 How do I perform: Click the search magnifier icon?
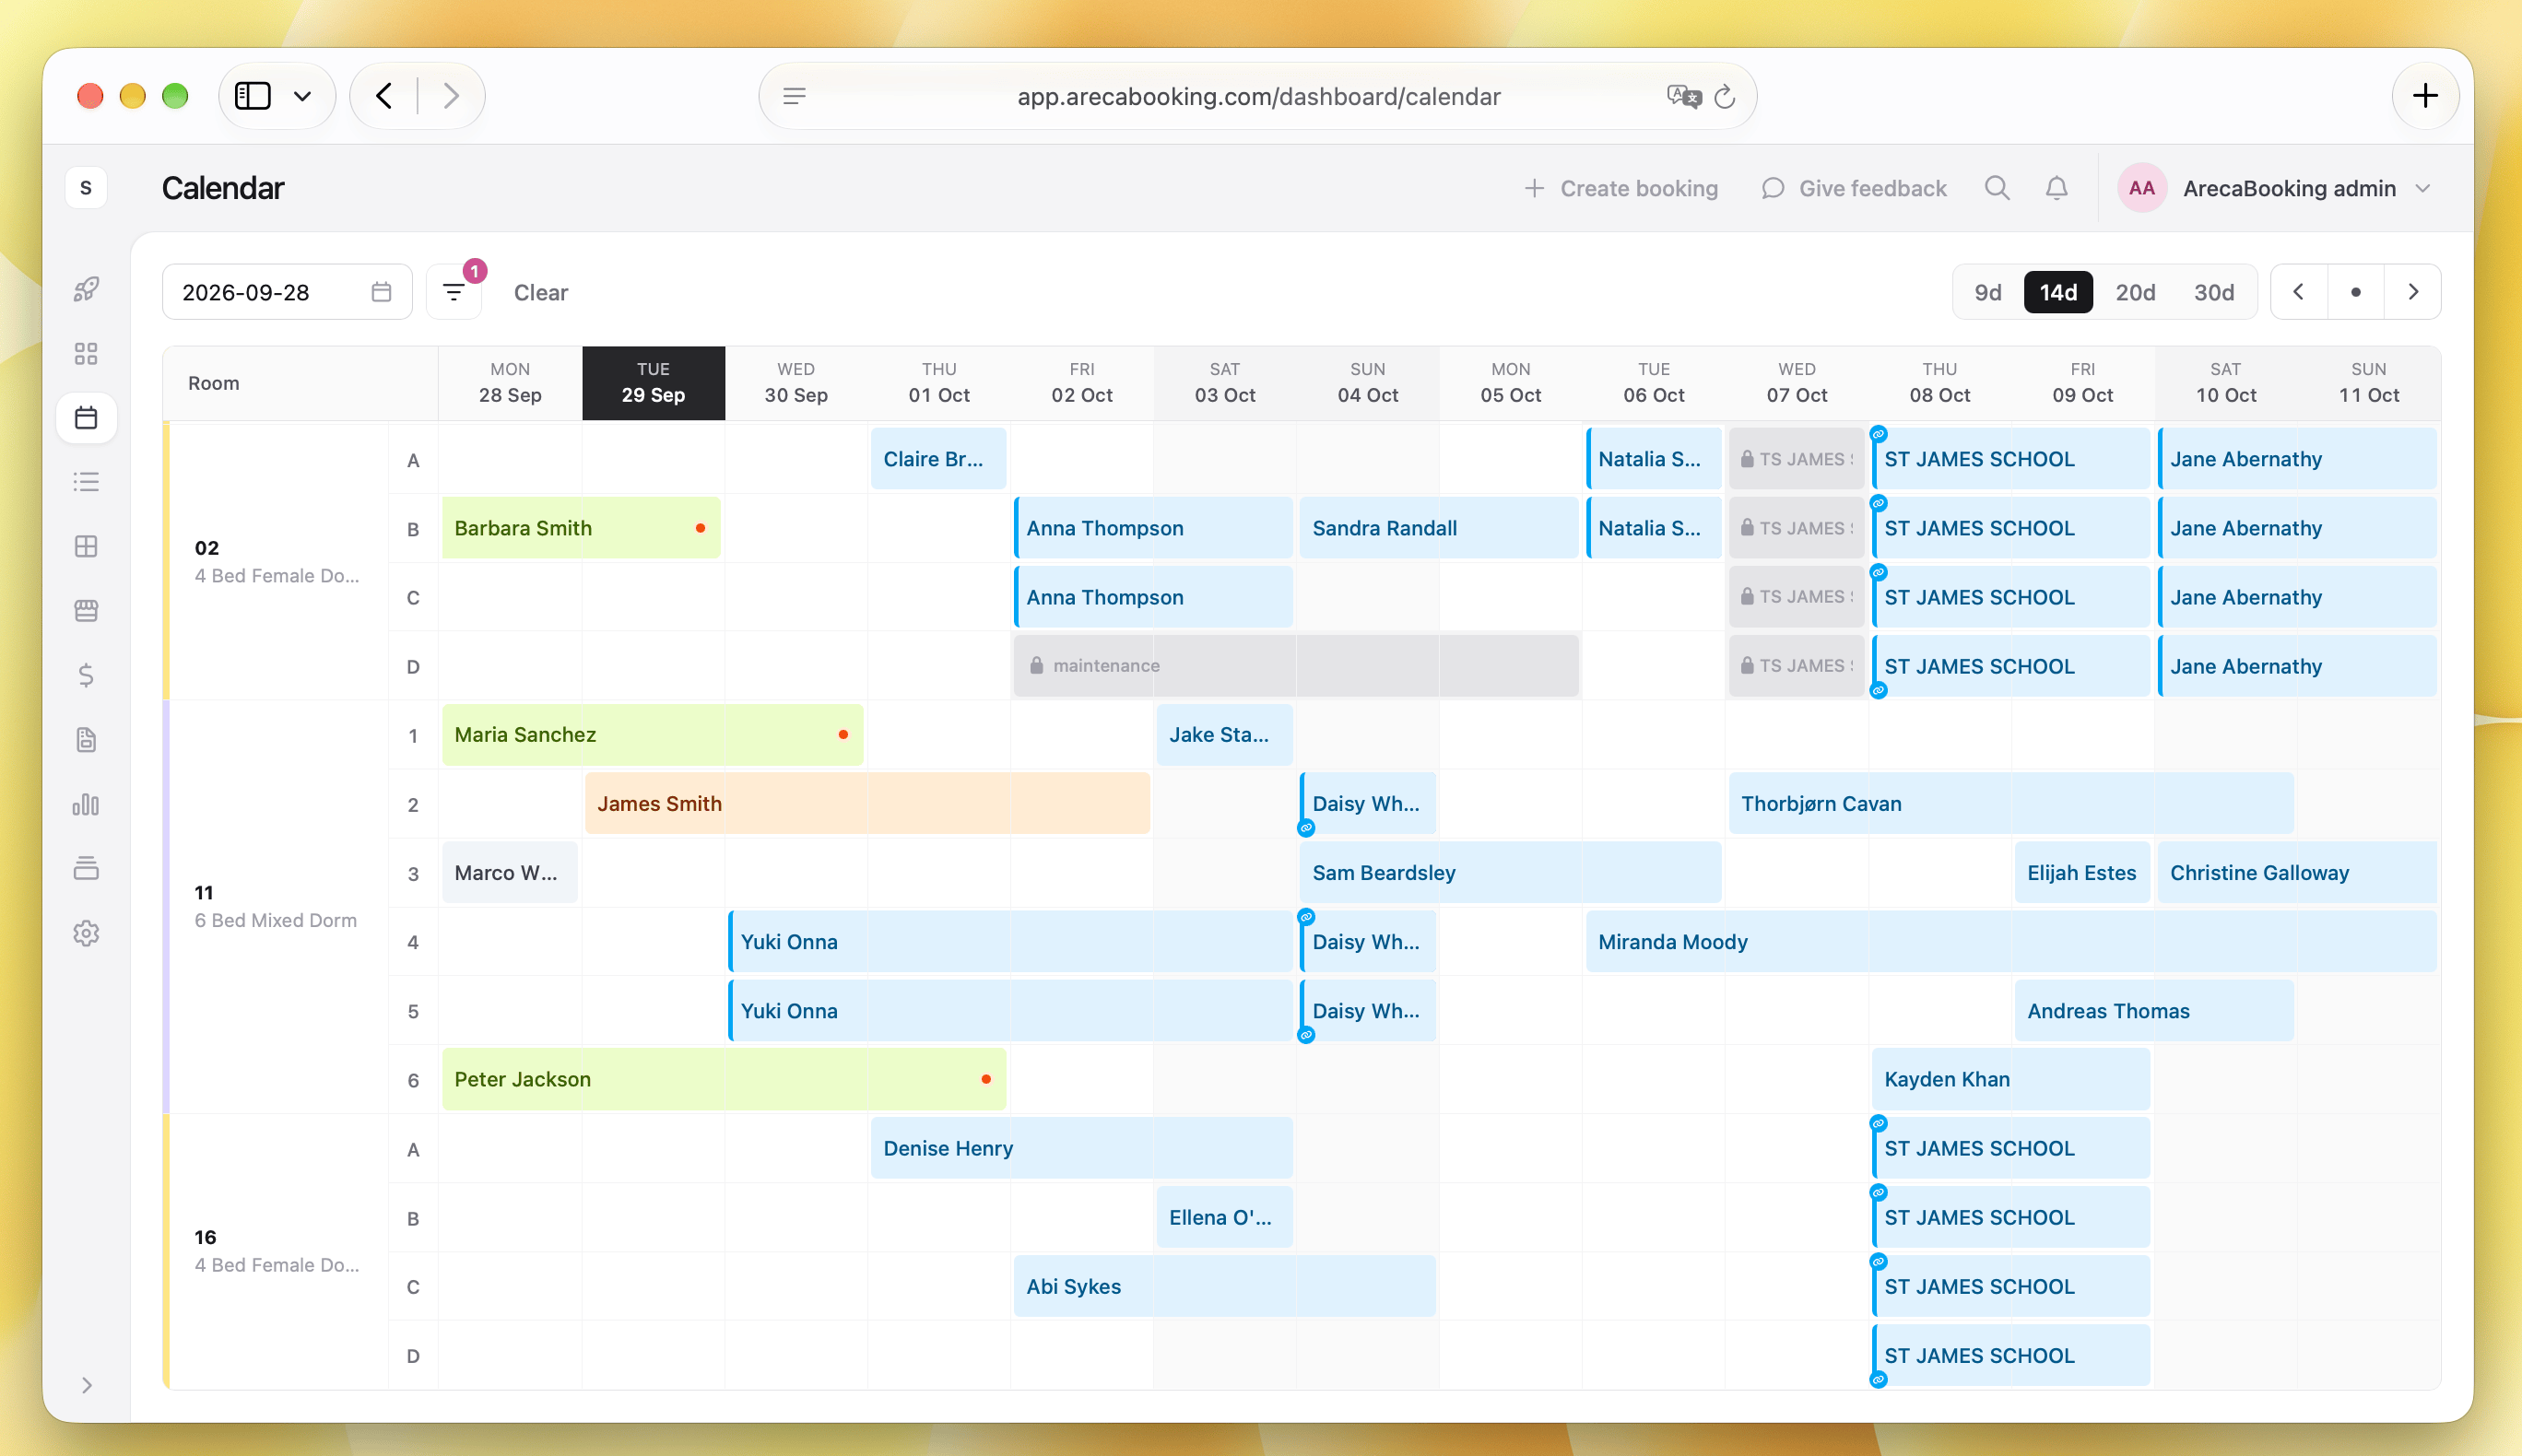[x=1997, y=188]
